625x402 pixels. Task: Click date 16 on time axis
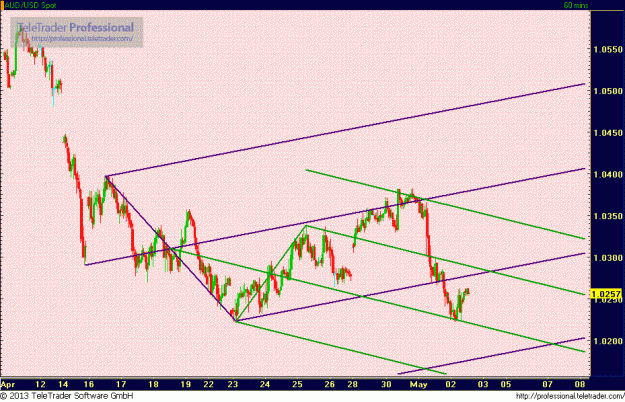pyautogui.click(x=88, y=384)
